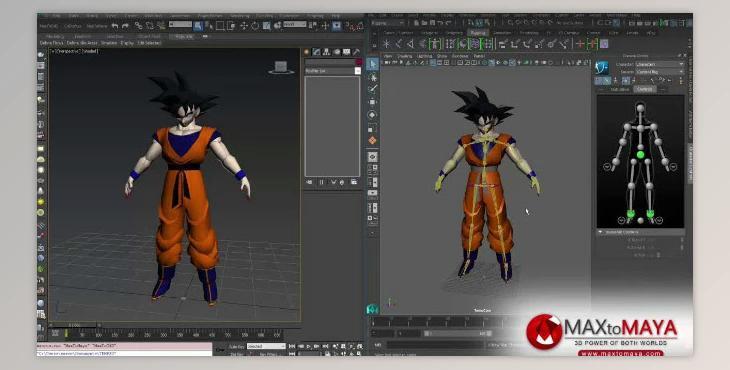Image resolution: width=730 pixels, height=370 pixels.
Task: Open the Rigging menu set dropdown in Maya
Action: click(x=389, y=23)
